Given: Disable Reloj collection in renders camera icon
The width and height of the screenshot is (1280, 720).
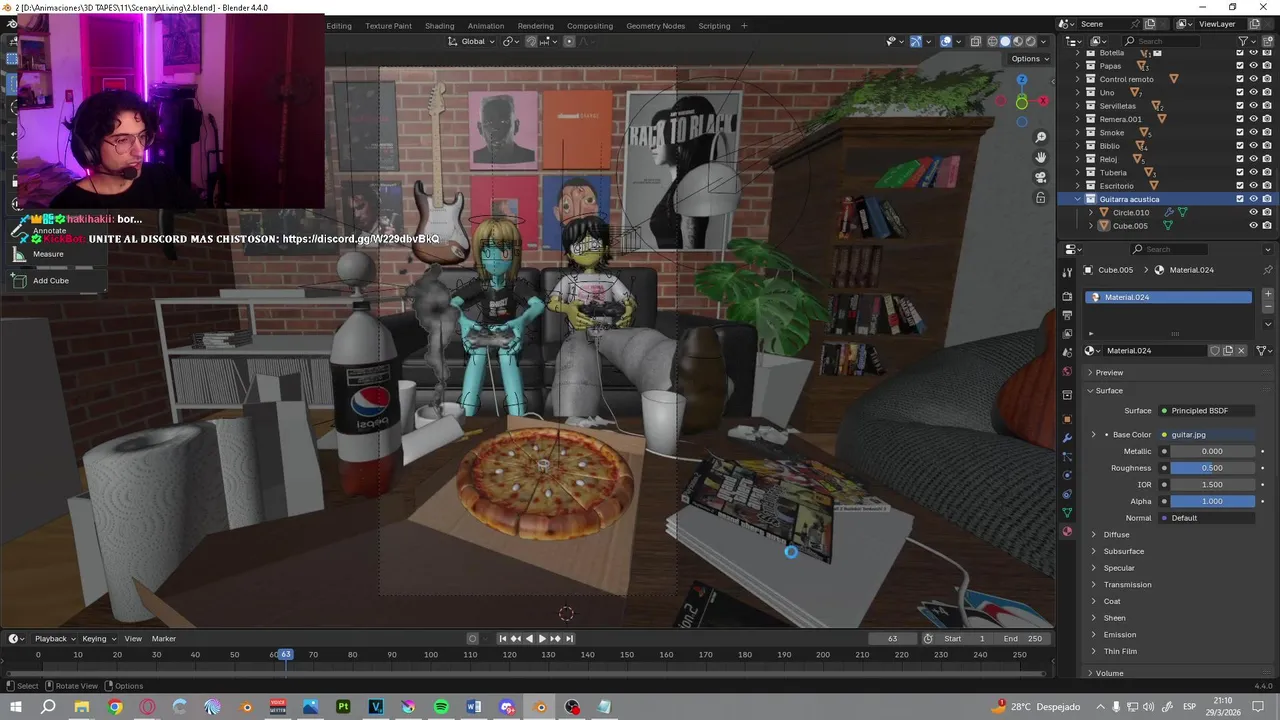Looking at the screenshot, I should pos(1267,159).
